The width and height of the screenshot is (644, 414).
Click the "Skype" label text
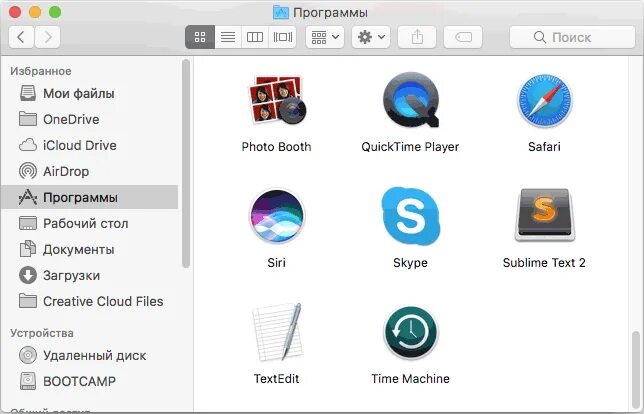[410, 263]
